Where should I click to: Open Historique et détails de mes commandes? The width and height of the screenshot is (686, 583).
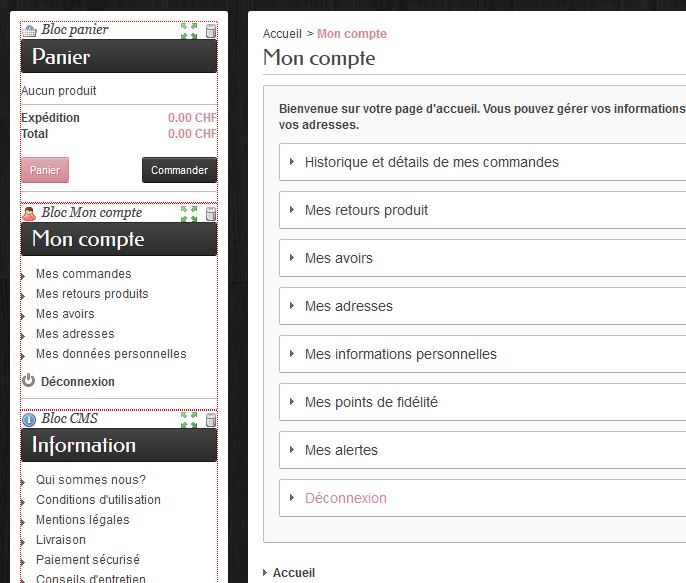pyautogui.click(x=431, y=162)
